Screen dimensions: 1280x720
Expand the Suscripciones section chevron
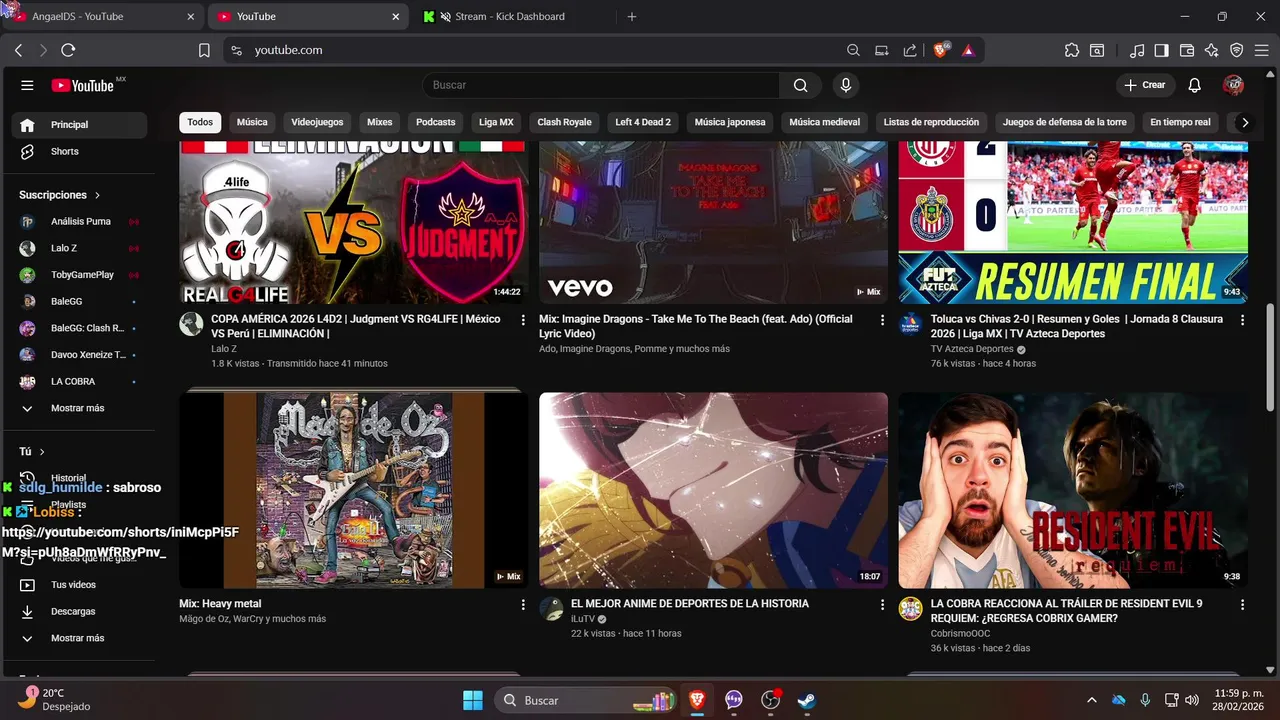97,195
